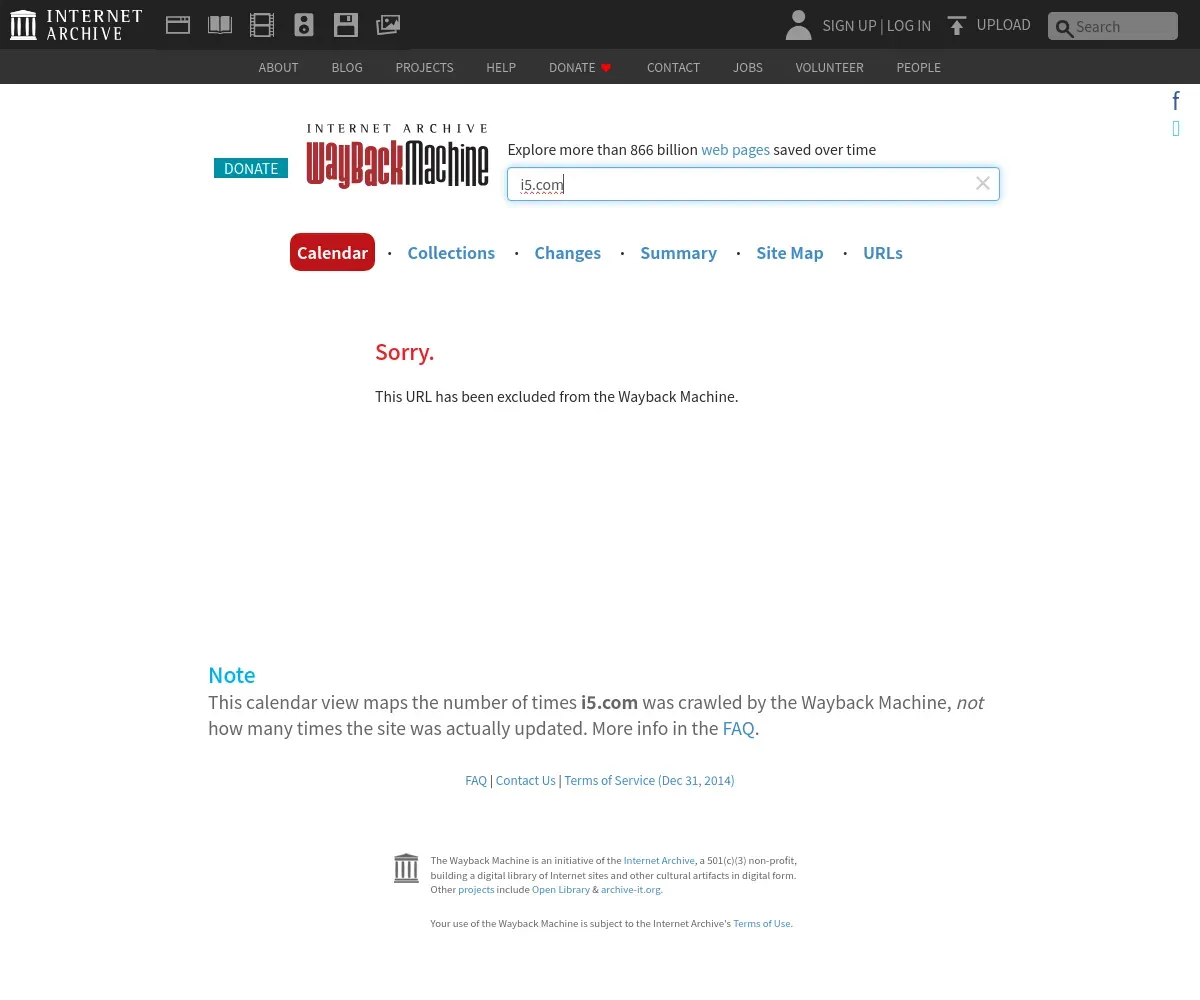Viewport: 1200px width, 1000px height.
Task: Click the upload arrow icon
Action: point(957,25)
